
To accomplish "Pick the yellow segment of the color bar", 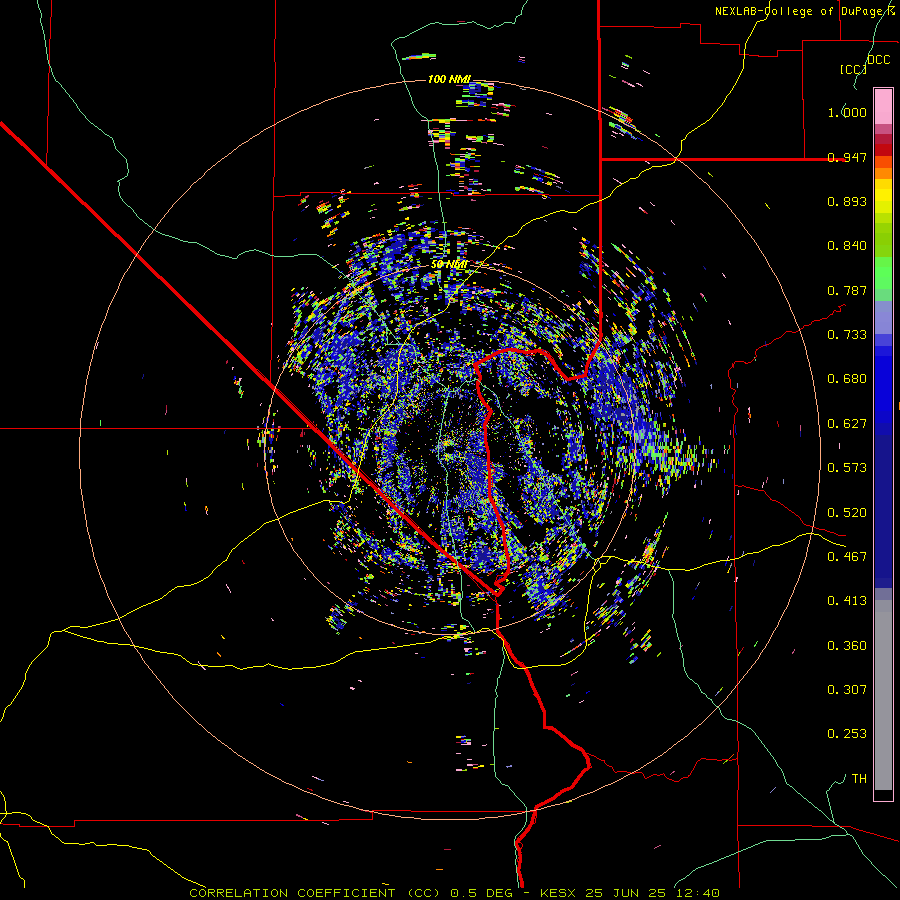I will (x=883, y=197).
